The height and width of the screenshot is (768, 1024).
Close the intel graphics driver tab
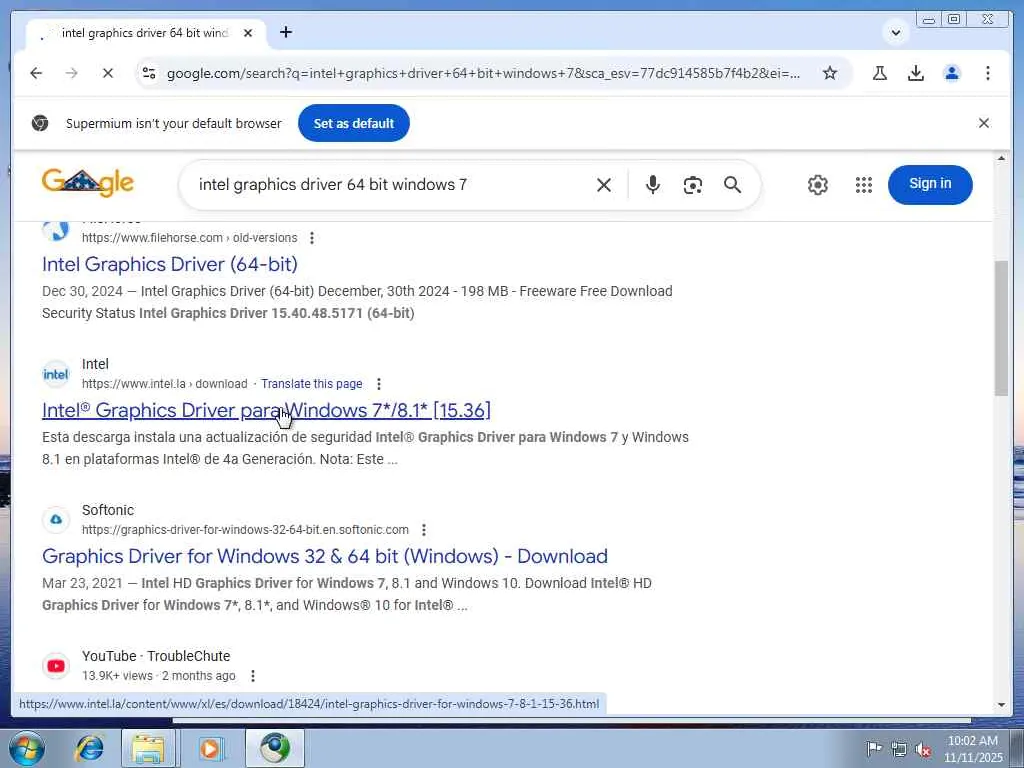pos(248,33)
